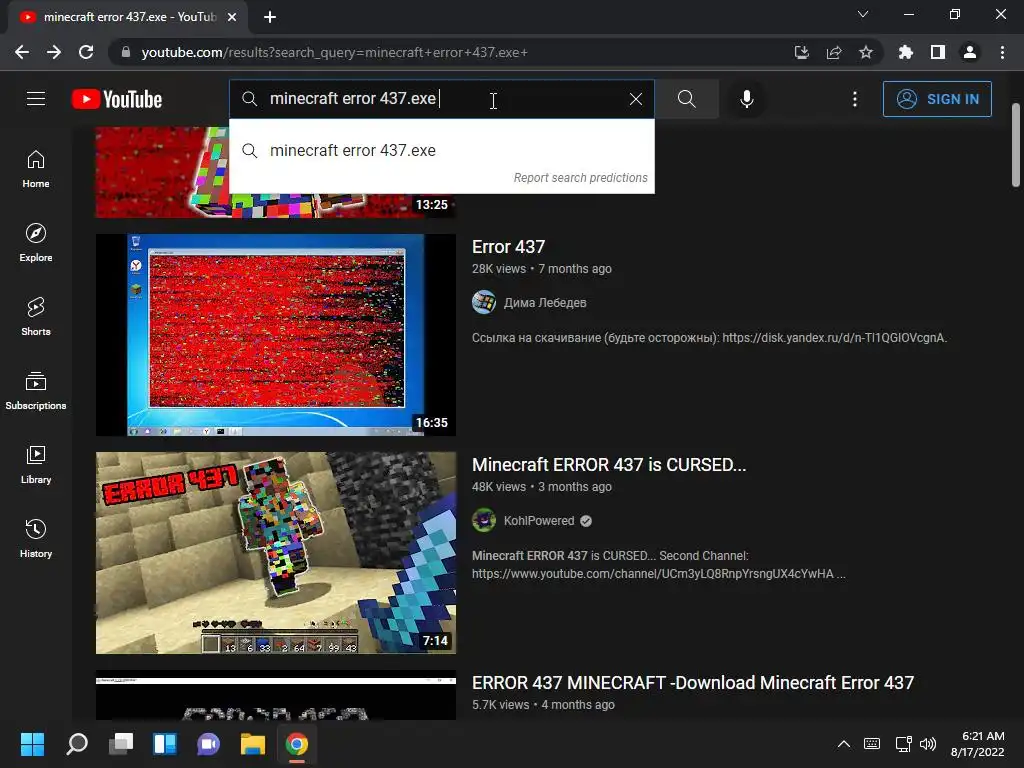This screenshot has width=1024, height=768.
Task: Go to Home in sidebar
Action: [x=36, y=169]
